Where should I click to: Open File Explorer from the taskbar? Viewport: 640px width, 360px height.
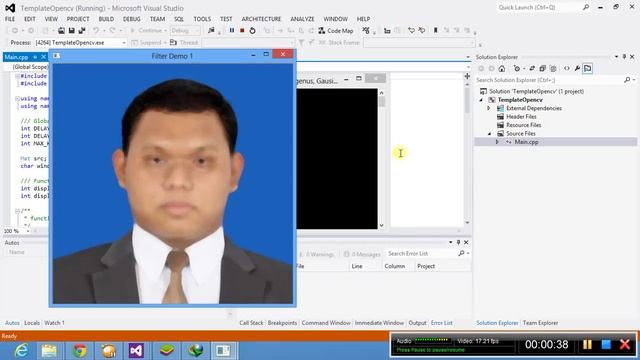[x=49, y=351]
